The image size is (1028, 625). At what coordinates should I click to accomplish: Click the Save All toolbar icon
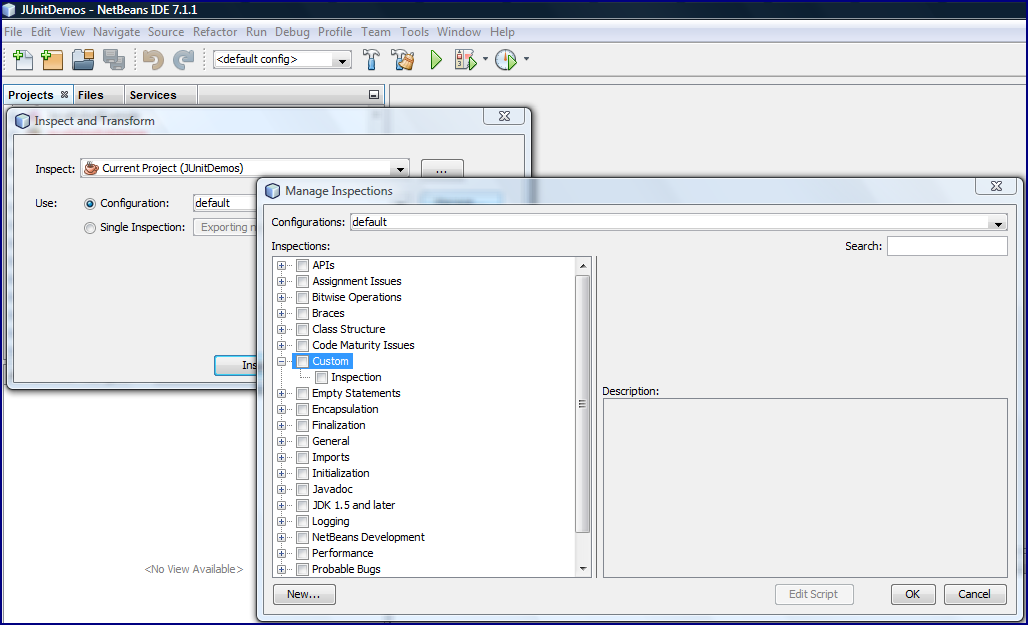point(113,60)
